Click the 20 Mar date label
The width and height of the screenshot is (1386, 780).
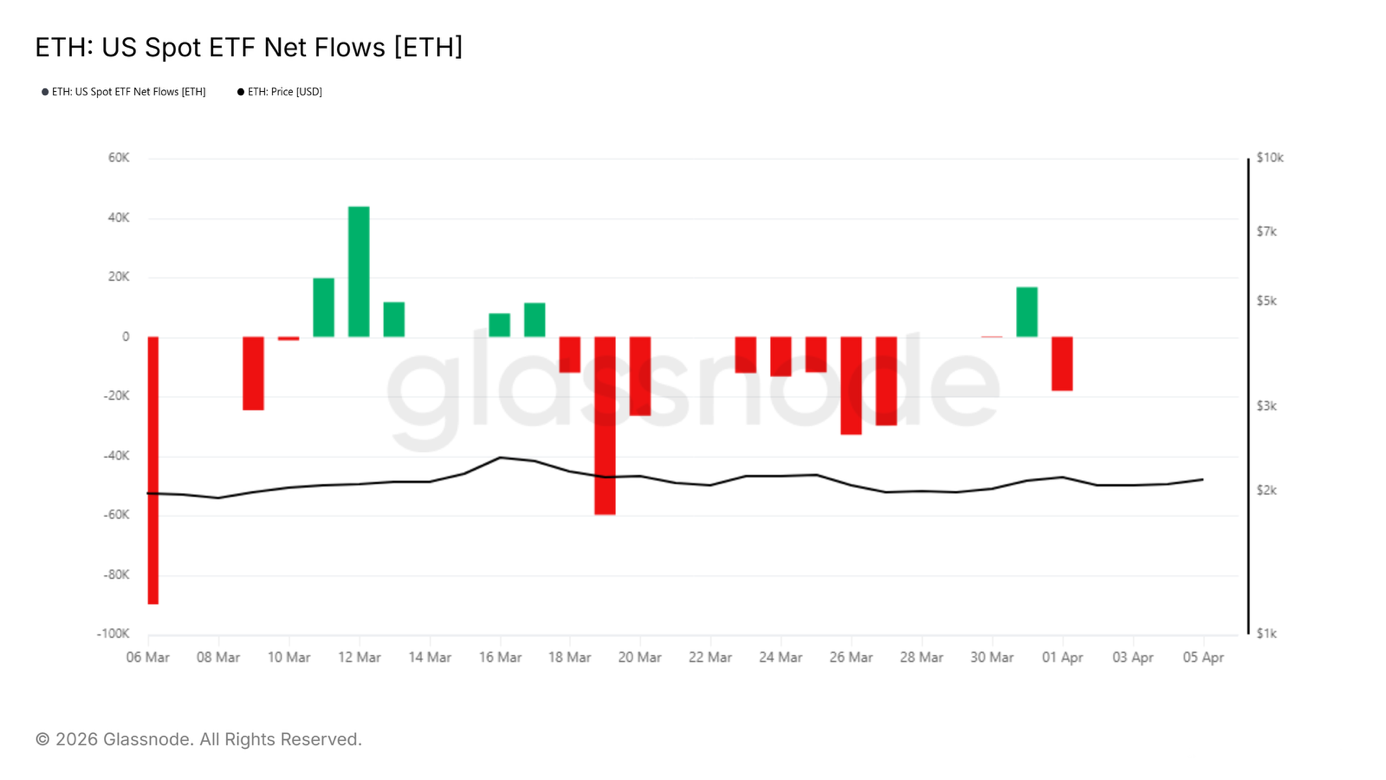tap(640, 657)
